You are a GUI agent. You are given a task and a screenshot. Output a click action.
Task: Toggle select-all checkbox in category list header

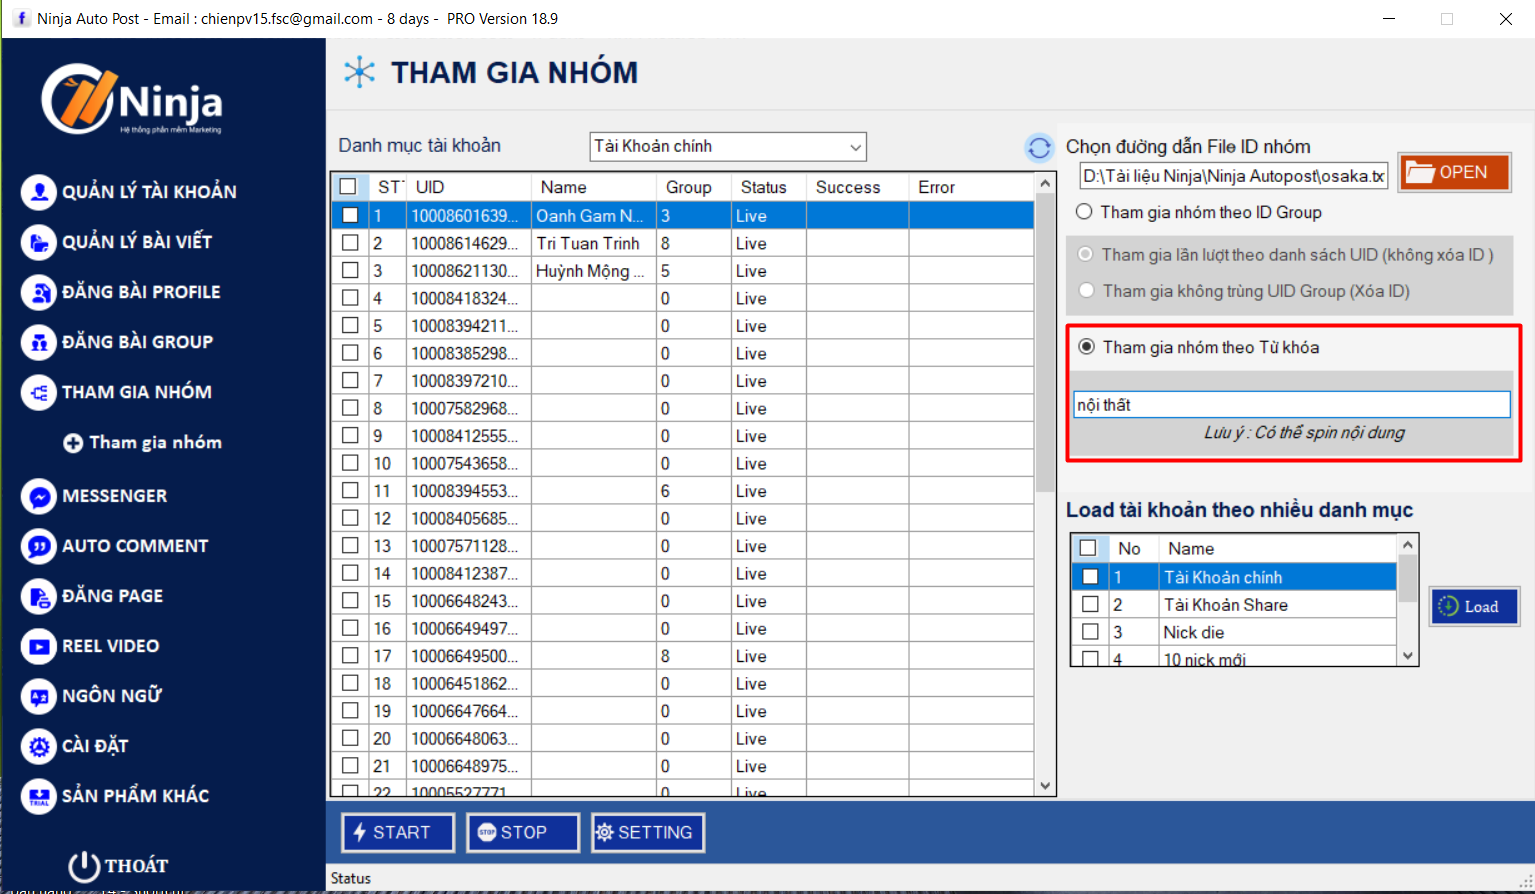[1088, 548]
